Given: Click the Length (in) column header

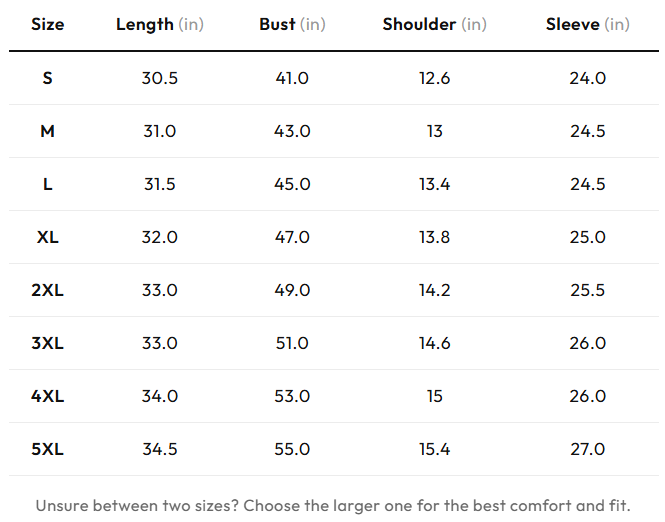Looking at the screenshot, I should pyautogui.click(x=160, y=25).
